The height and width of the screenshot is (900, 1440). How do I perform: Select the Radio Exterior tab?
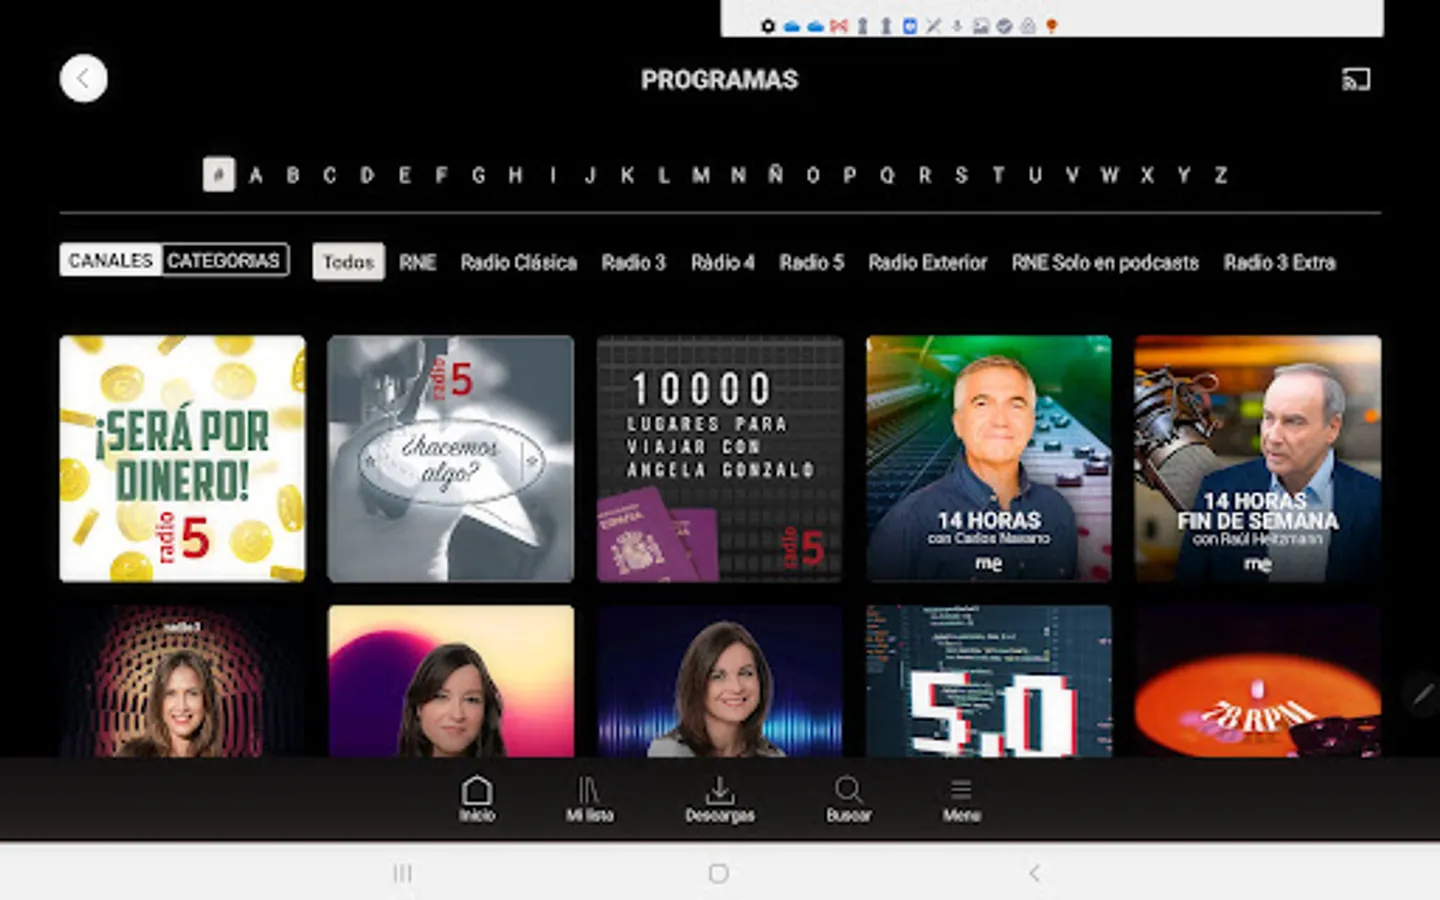pyautogui.click(x=927, y=262)
